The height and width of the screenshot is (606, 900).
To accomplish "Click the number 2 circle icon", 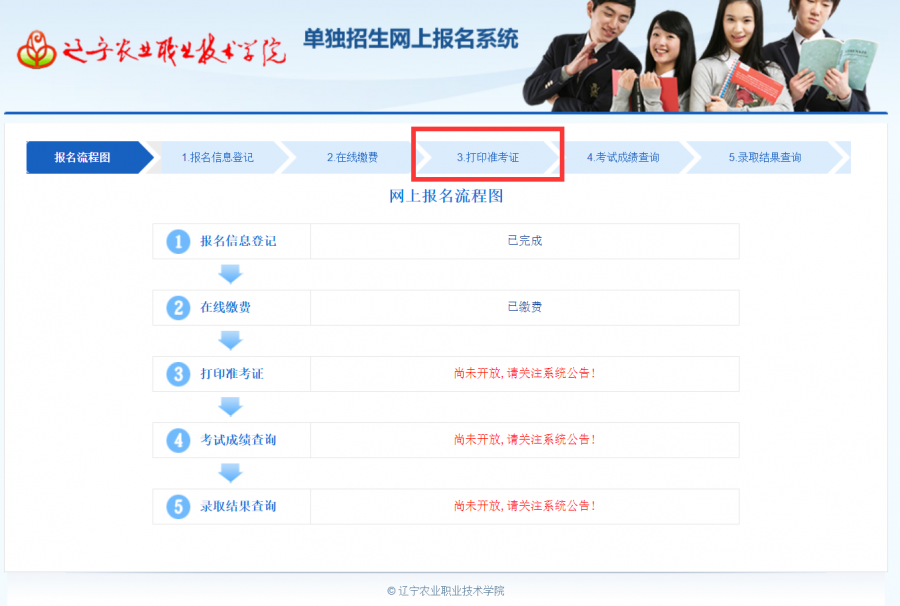I will [179, 308].
